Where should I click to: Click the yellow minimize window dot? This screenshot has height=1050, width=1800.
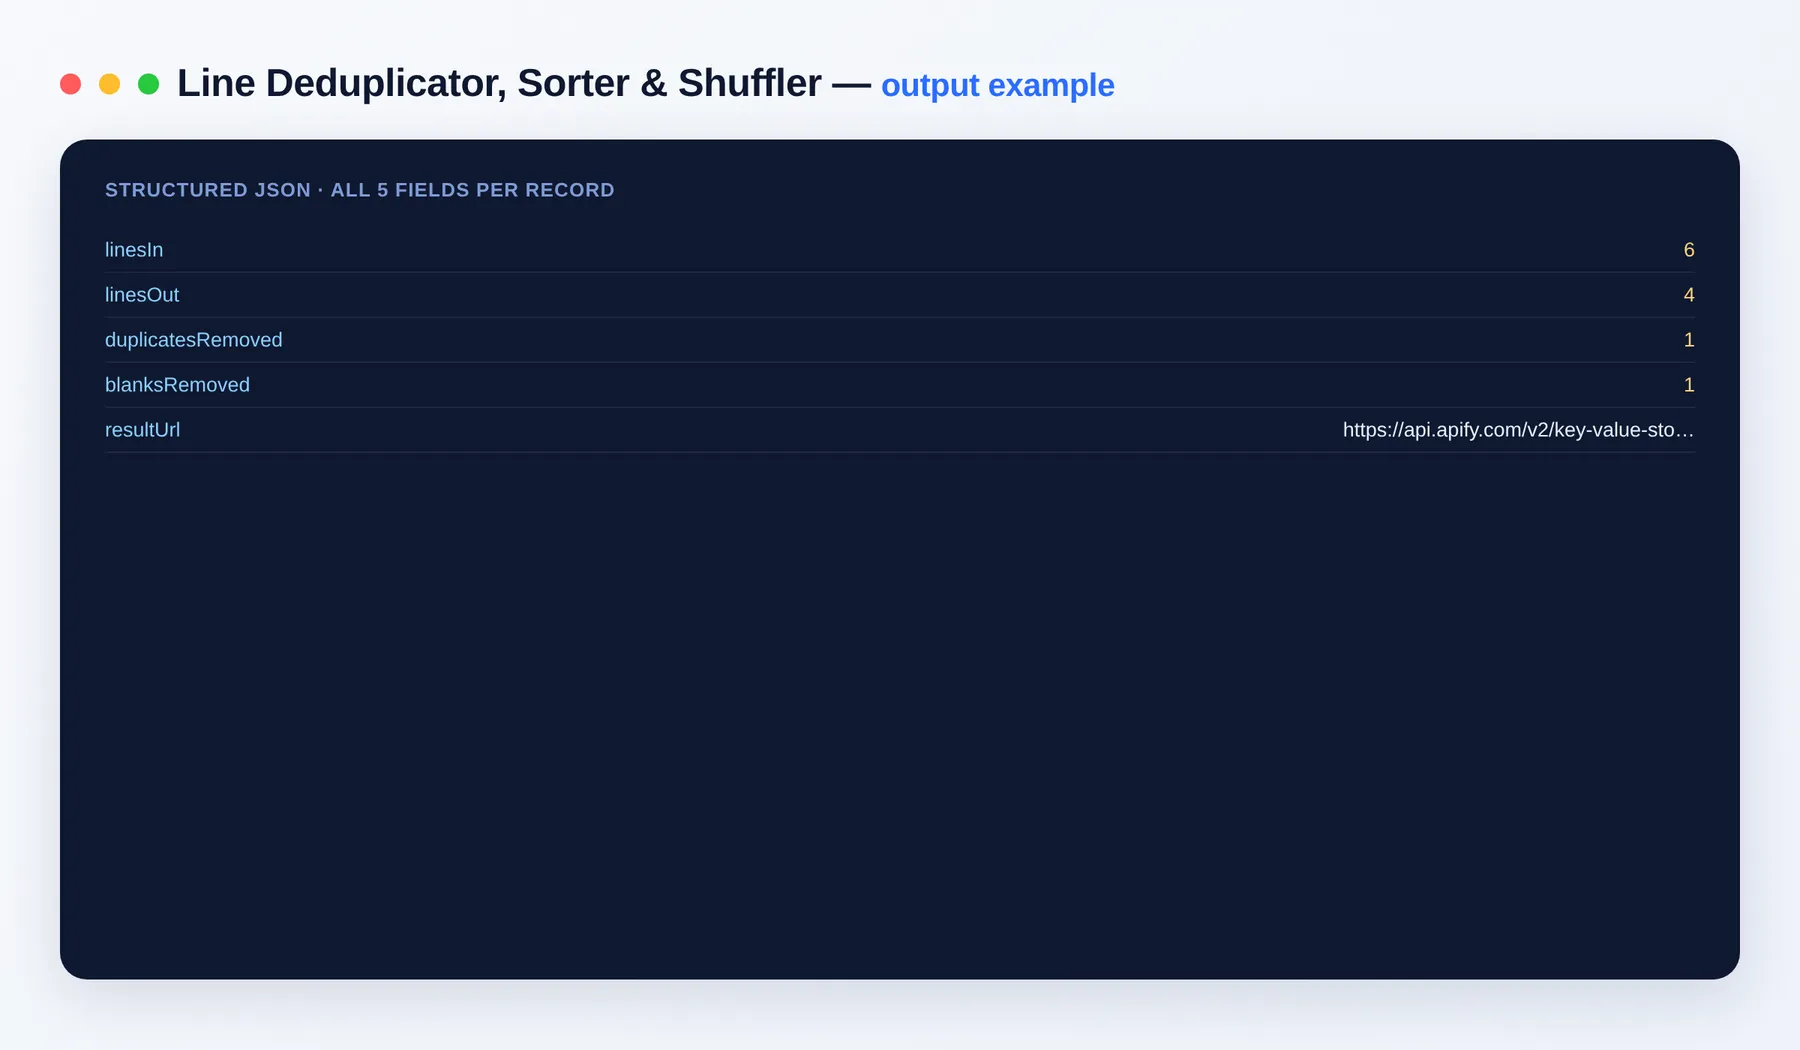(x=109, y=84)
